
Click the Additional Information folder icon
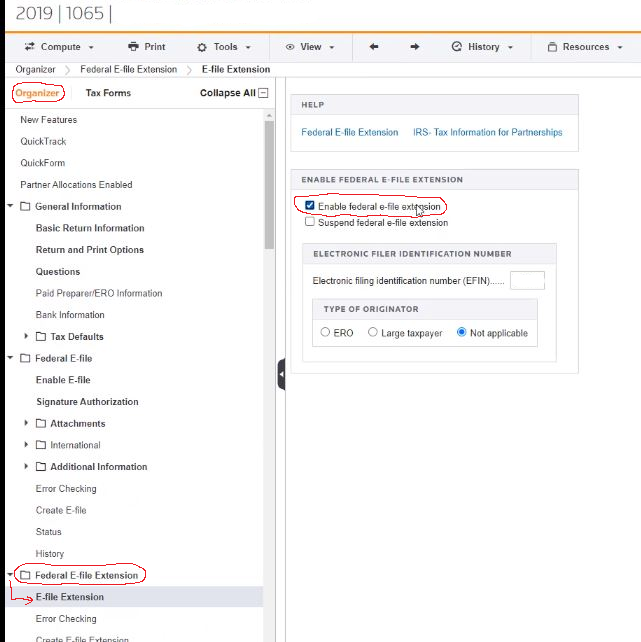pyautogui.click(x=41, y=466)
